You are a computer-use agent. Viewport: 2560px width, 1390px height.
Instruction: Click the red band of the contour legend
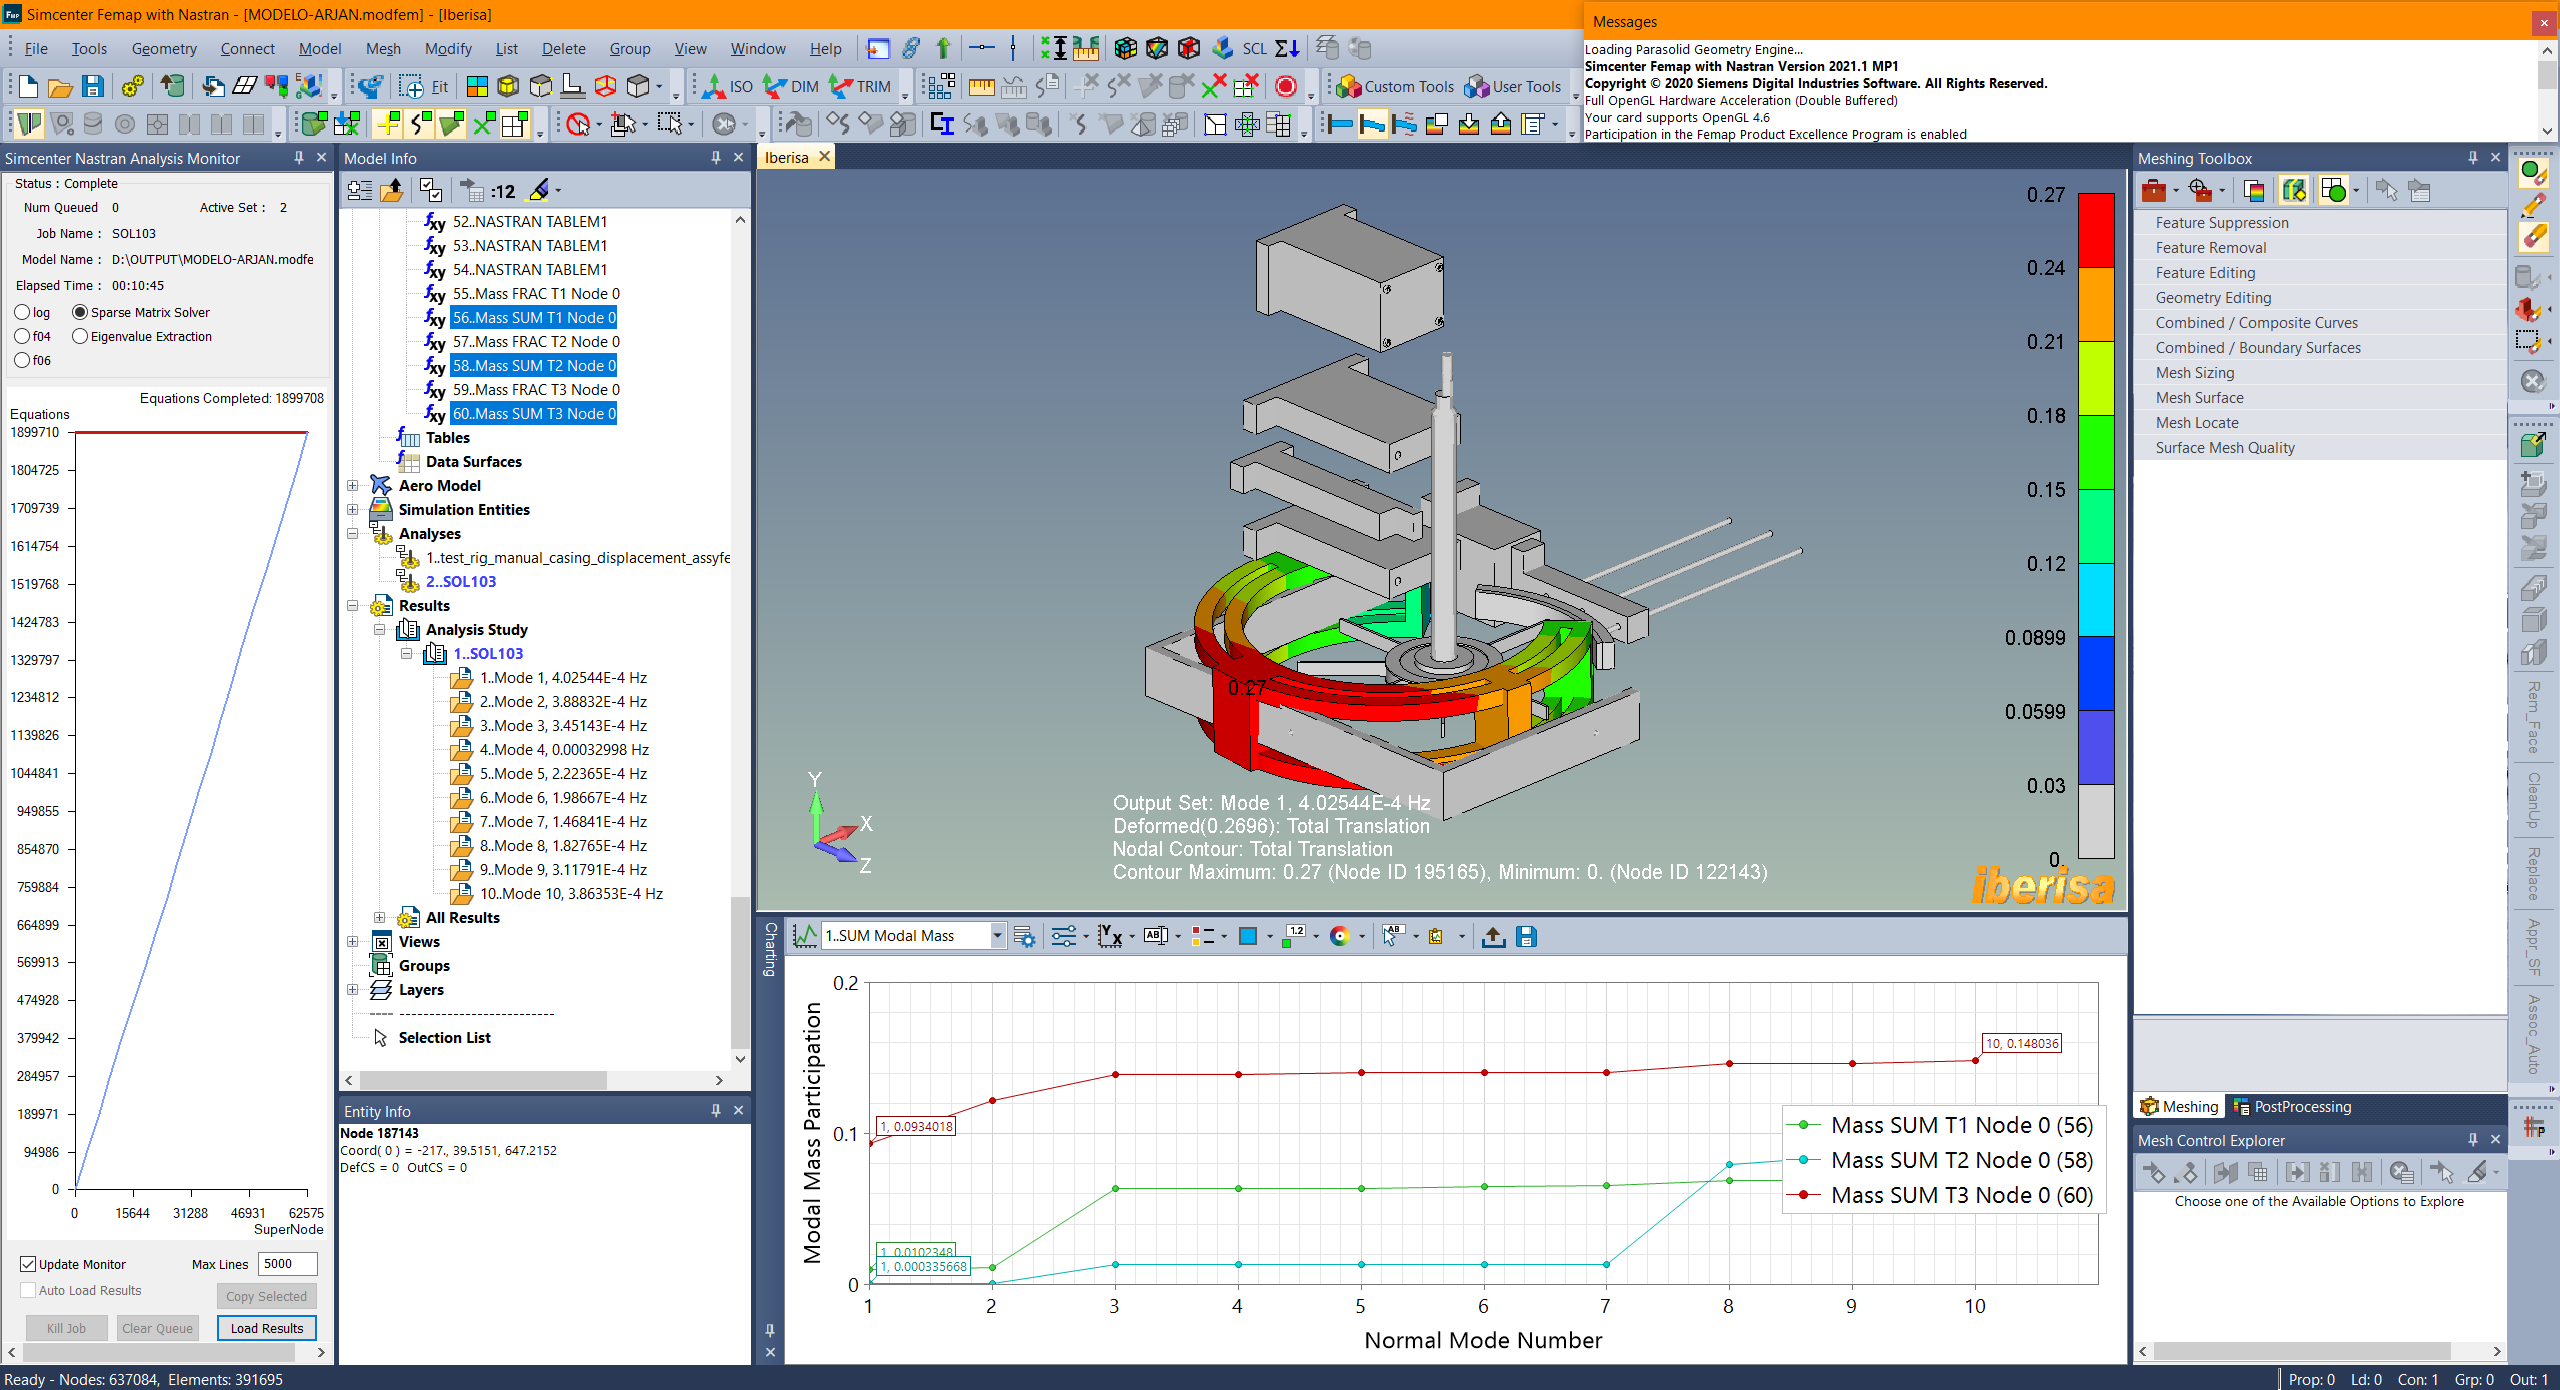[2096, 230]
